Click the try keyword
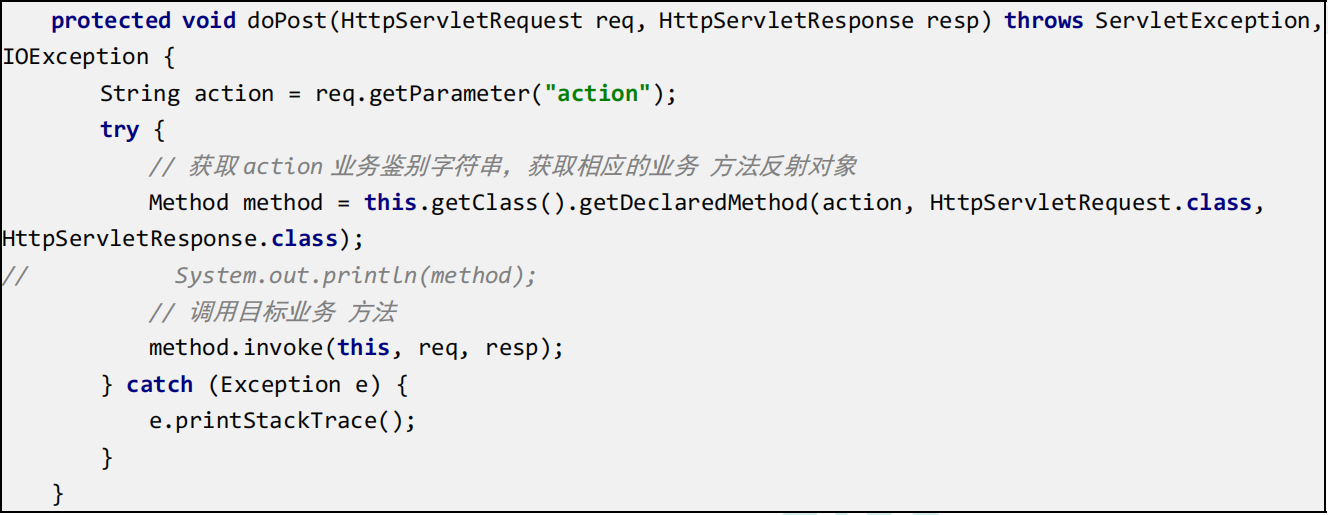1328x515 pixels. 119,130
